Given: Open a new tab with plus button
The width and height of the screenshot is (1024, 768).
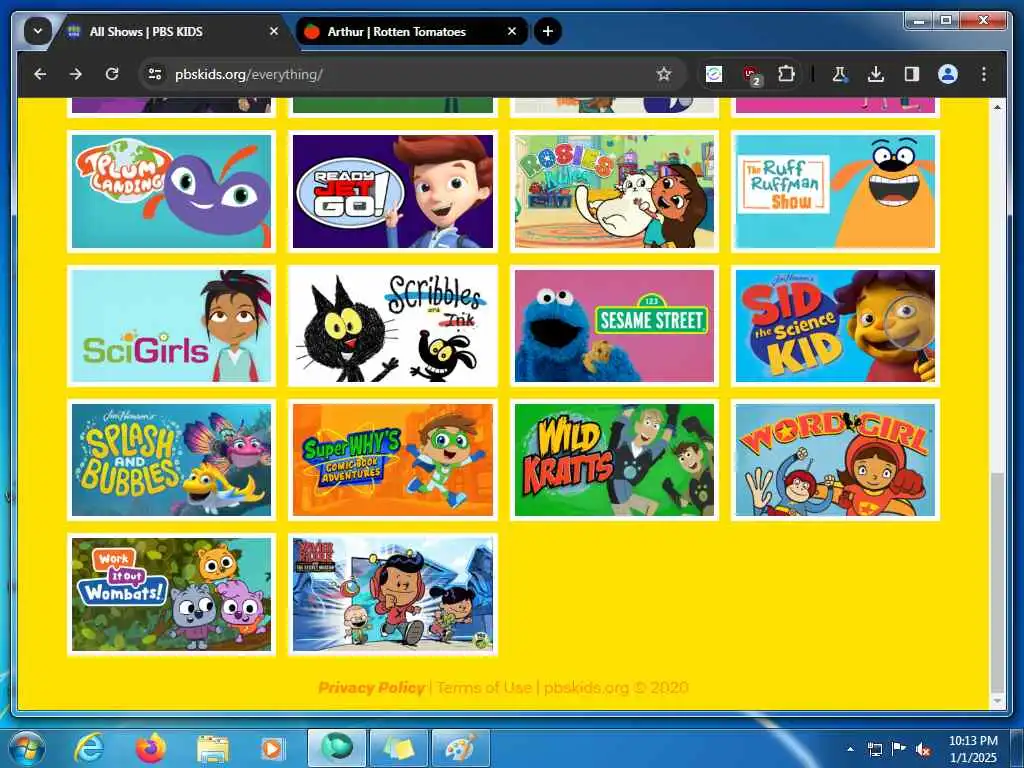Looking at the screenshot, I should (x=548, y=31).
